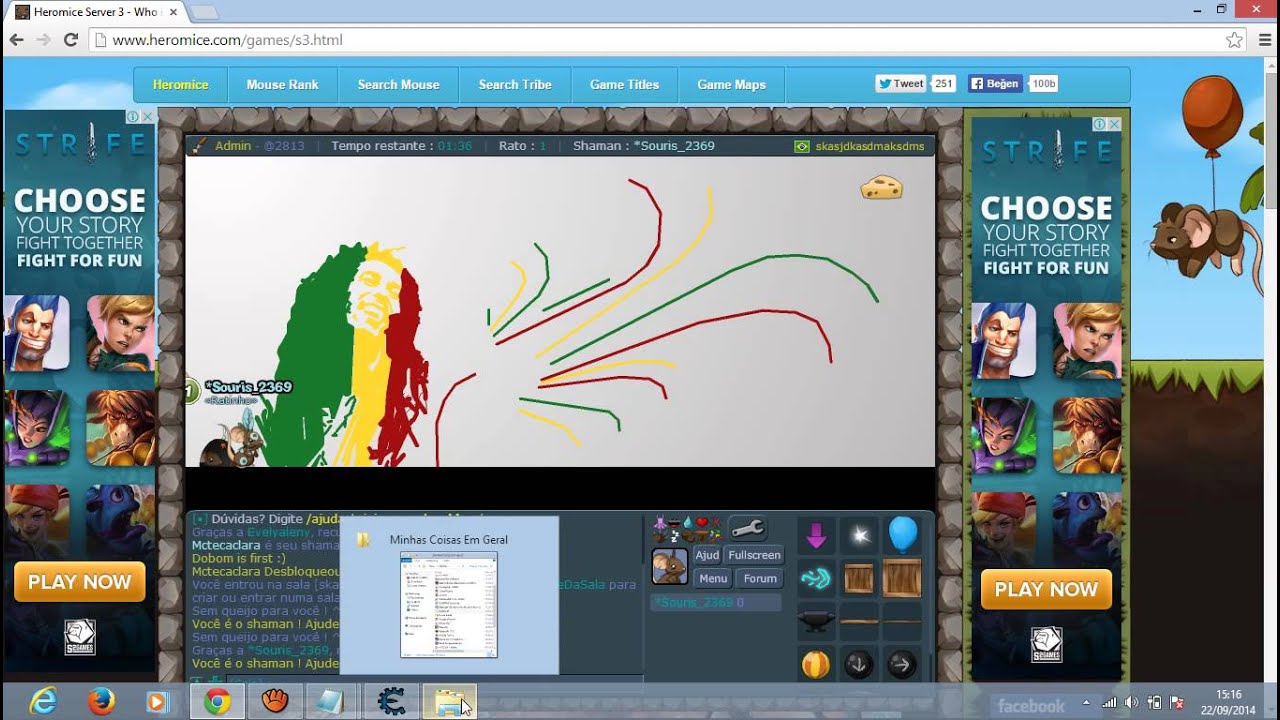This screenshot has height=720, width=1280.
Task: Select the blue balloon shaman item
Action: (x=902, y=535)
